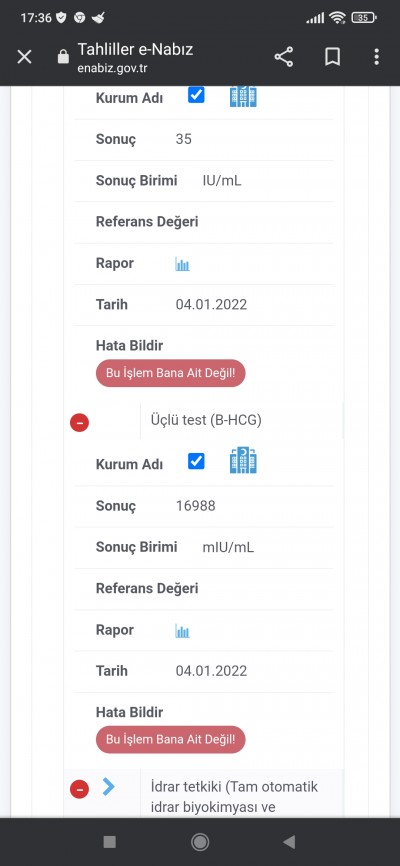Bookmark the e-Nabız page
This screenshot has height=866, width=400.
pyautogui.click(x=332, y=57)
